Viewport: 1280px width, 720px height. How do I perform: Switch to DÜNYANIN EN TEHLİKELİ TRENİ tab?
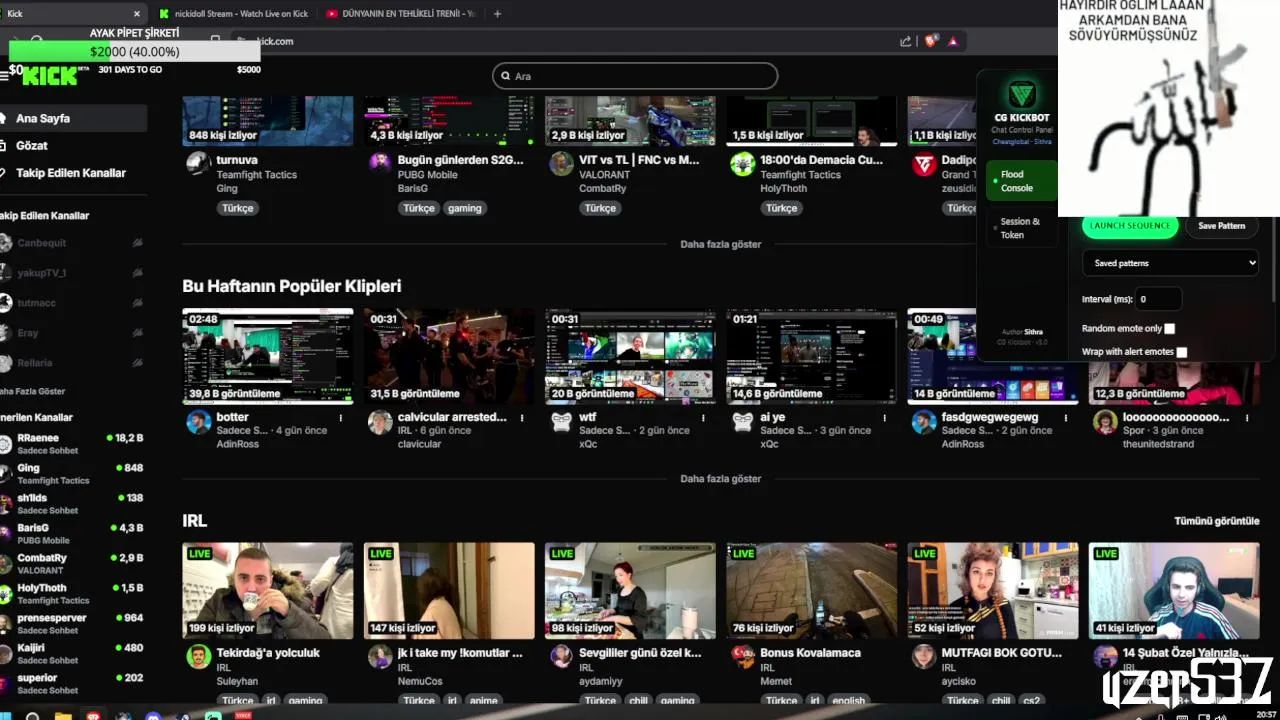[400, 13]
